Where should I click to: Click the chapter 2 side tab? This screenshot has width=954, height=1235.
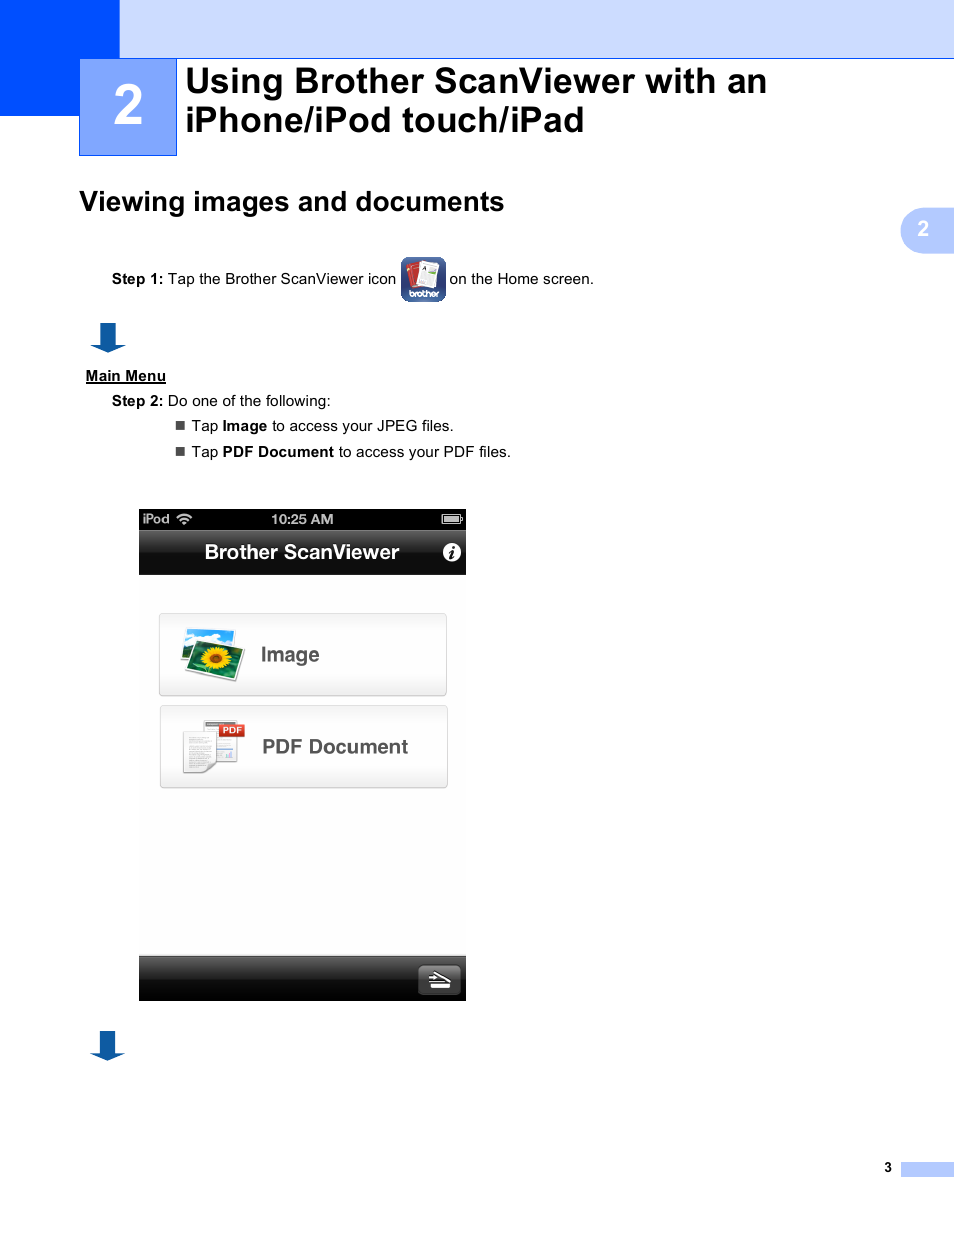(x=927, y=230)
